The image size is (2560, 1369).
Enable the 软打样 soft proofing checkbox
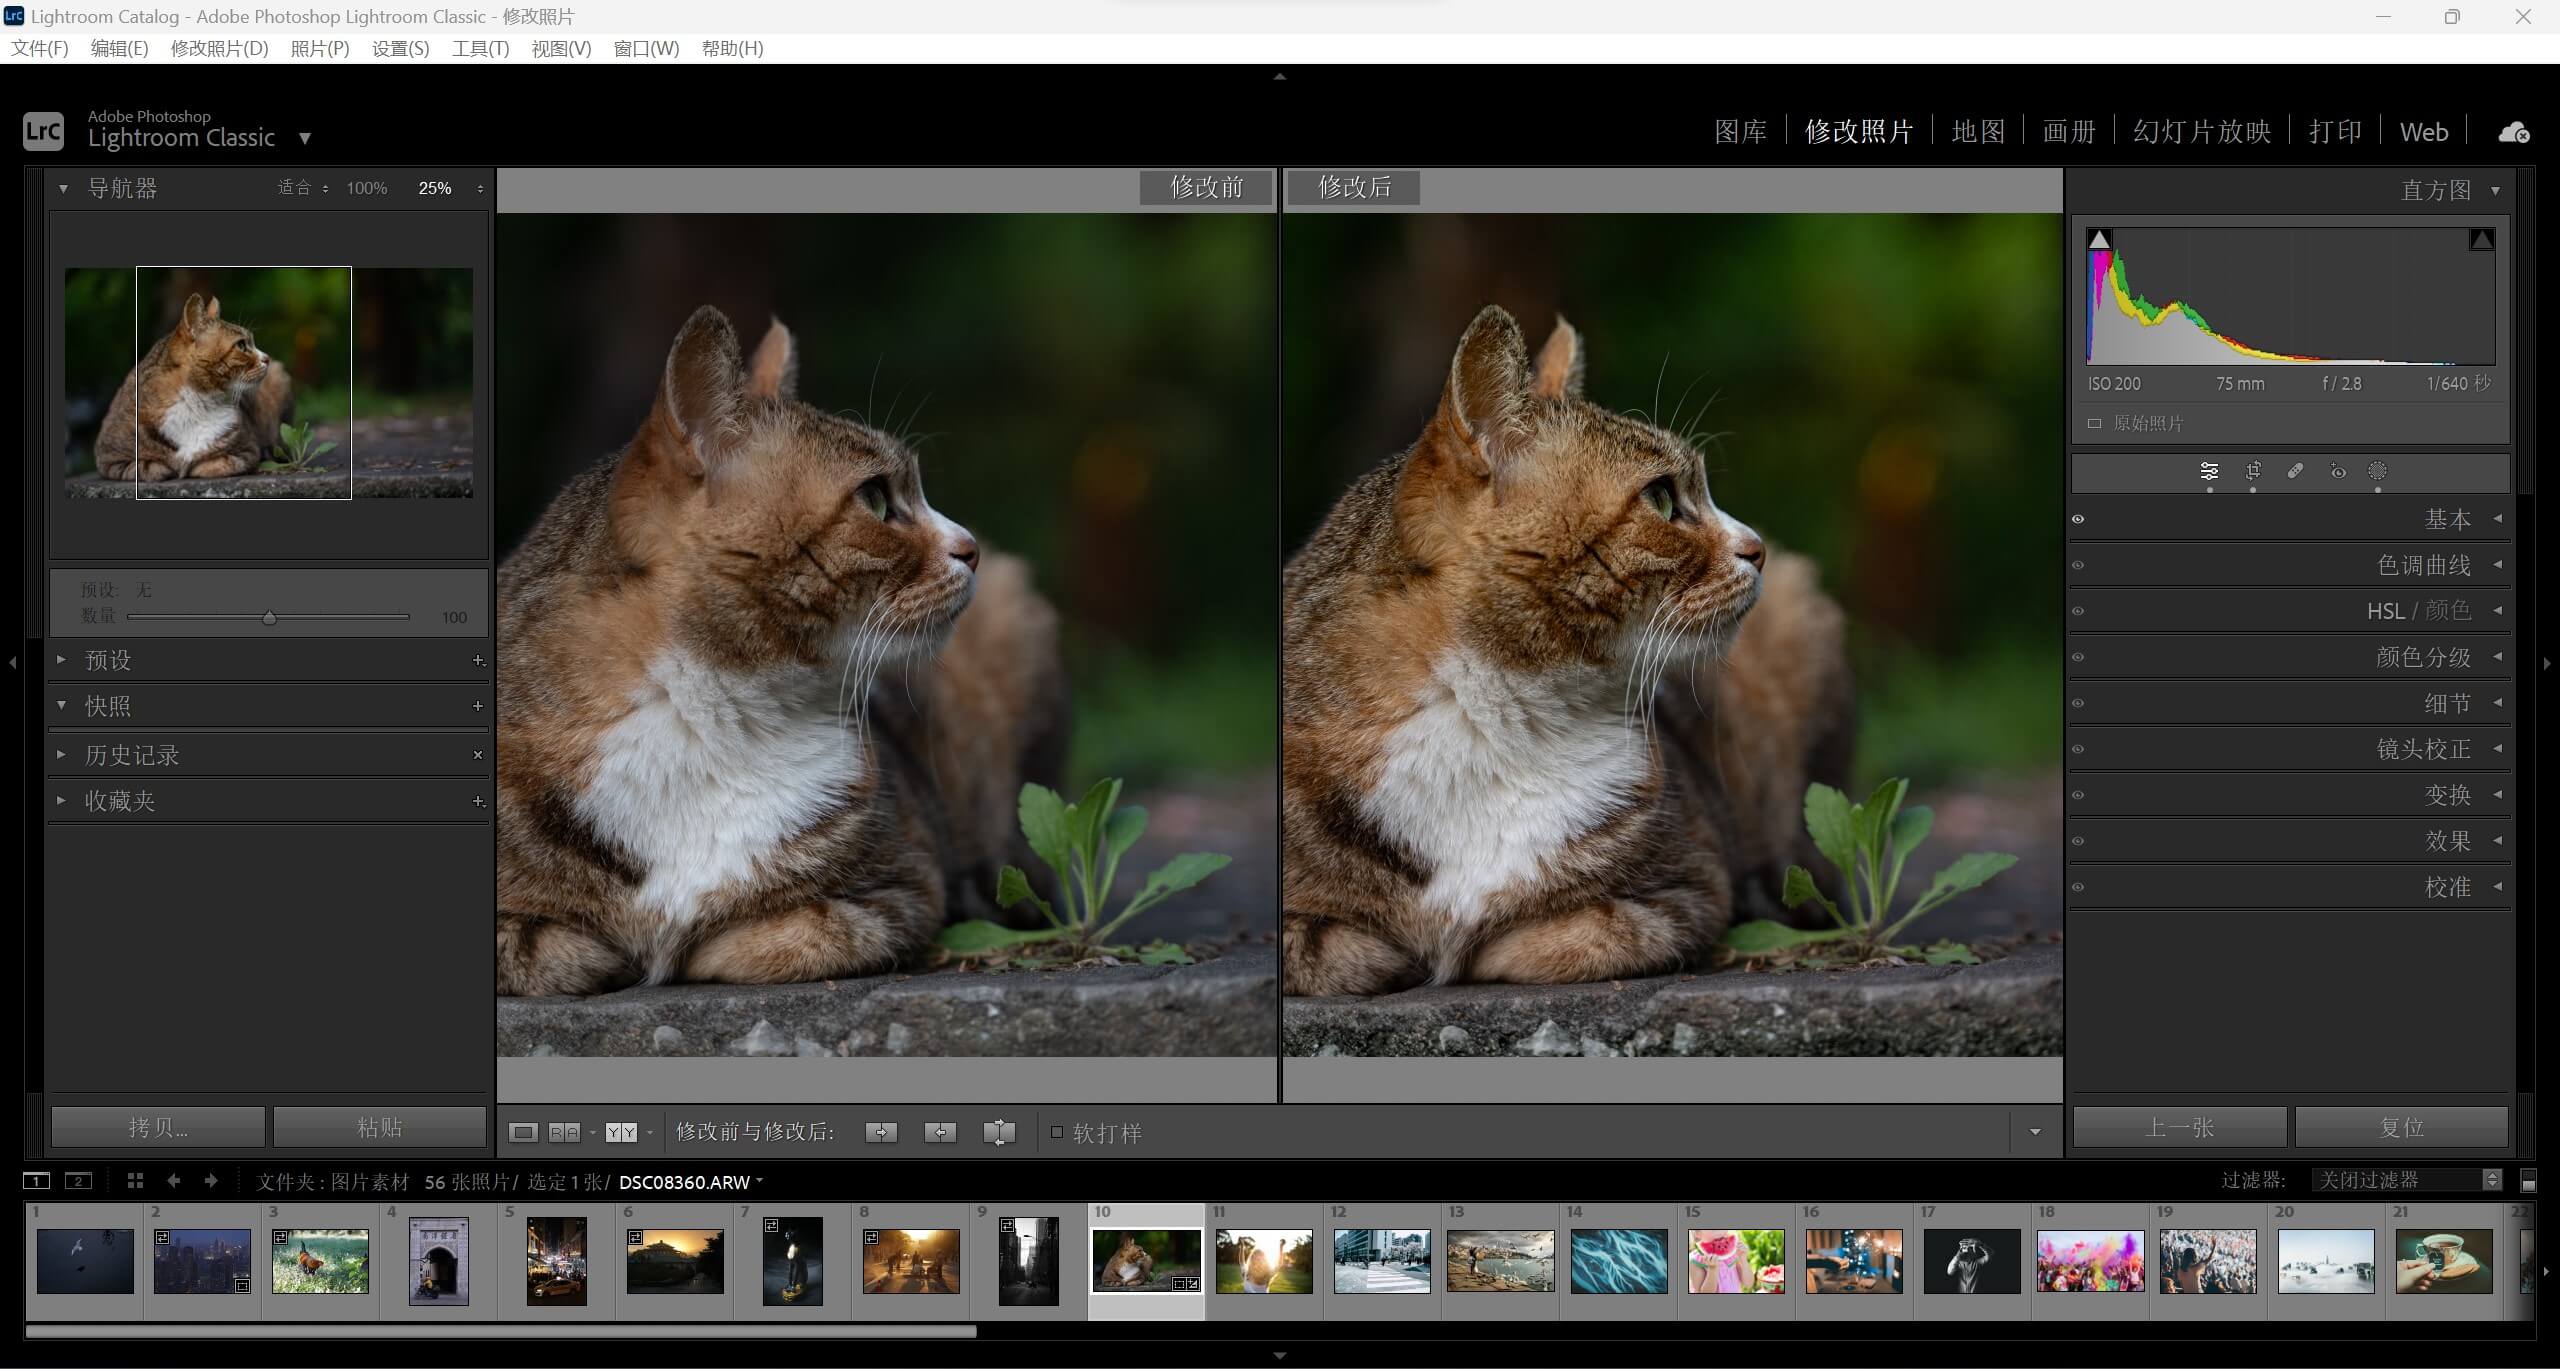(x=1057, y=1132)
